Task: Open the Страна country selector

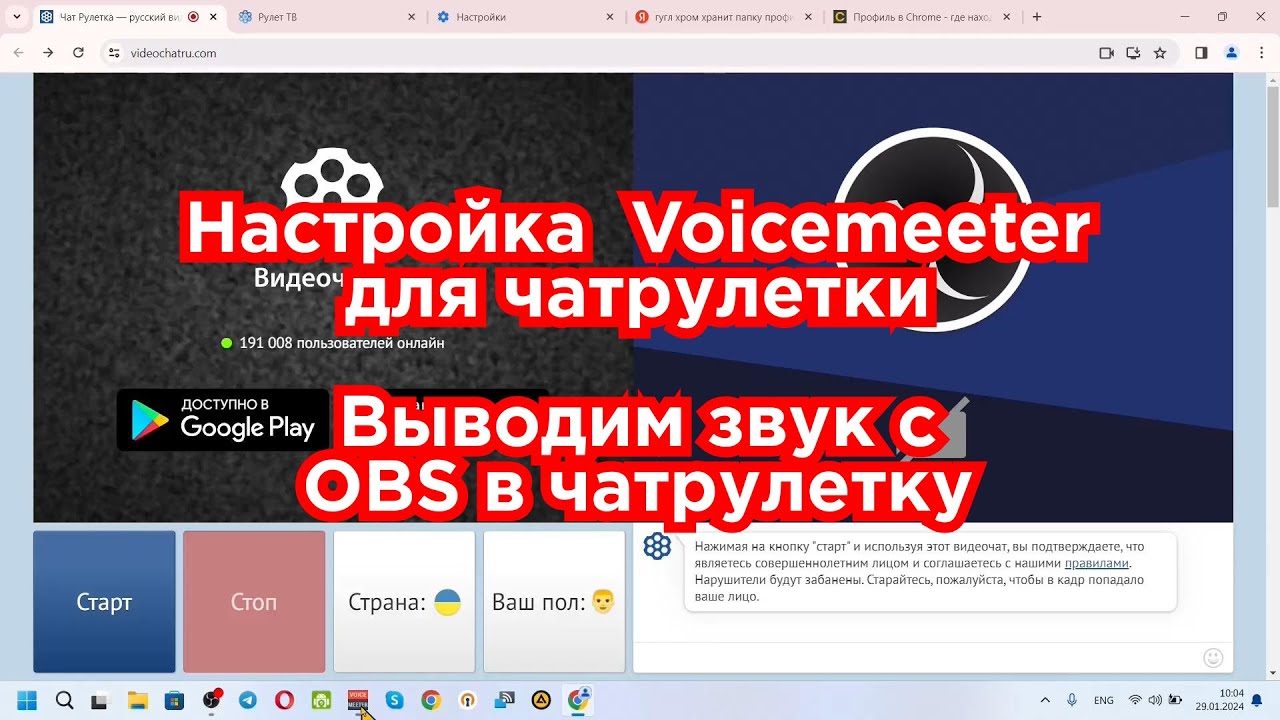Action: click(404, 602)
